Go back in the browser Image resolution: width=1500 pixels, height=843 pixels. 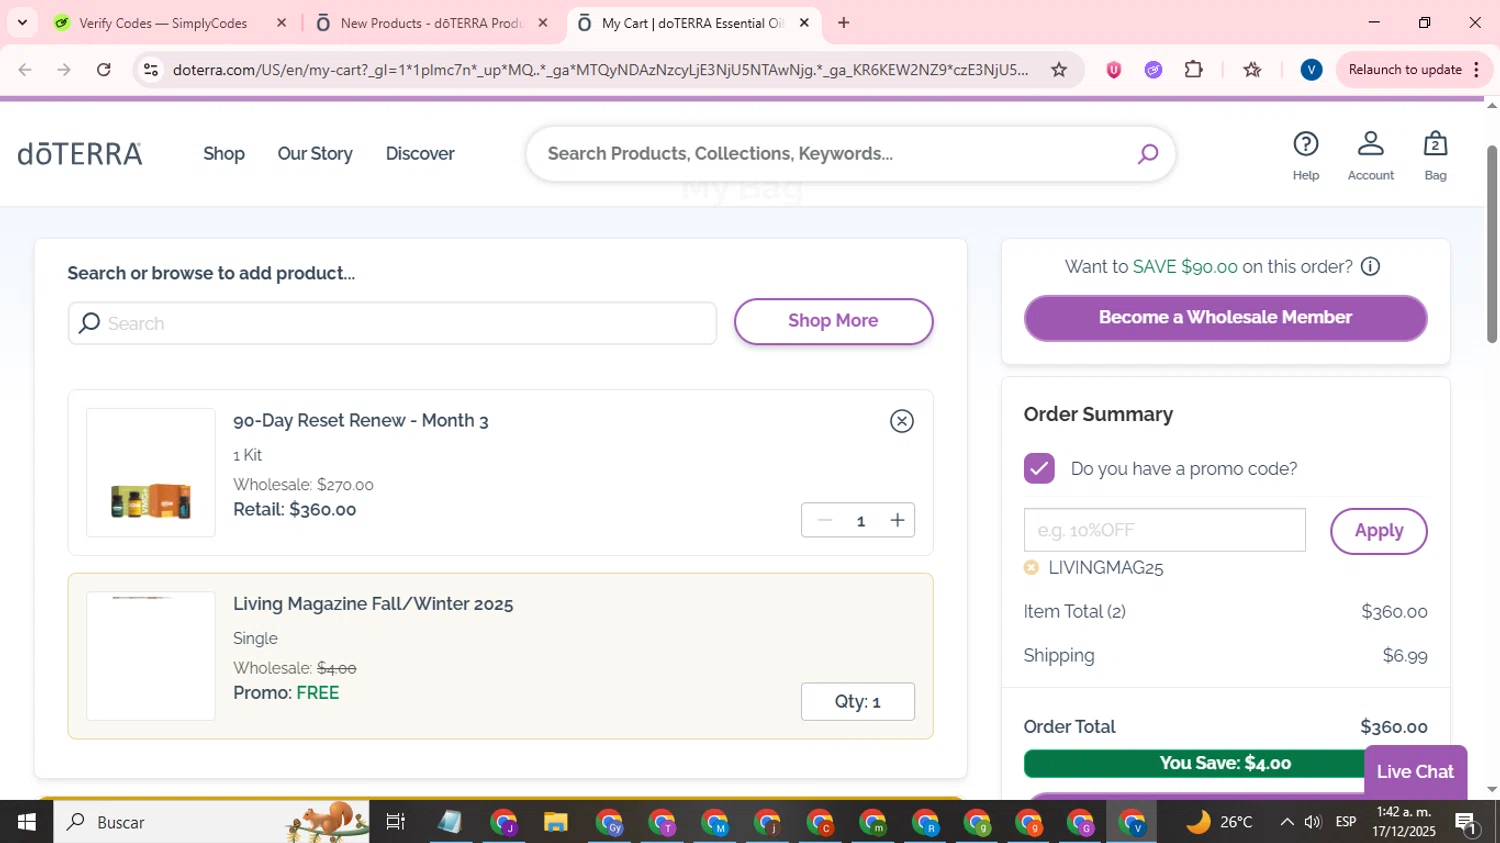(25, 70)
